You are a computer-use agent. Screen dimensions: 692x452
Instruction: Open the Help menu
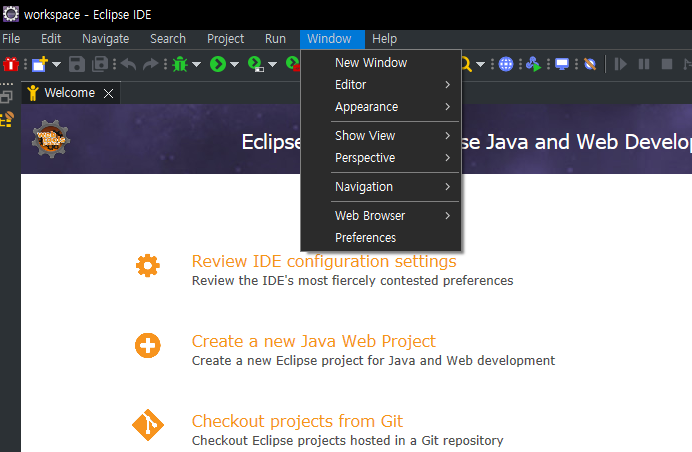click(x=384, y=39)
